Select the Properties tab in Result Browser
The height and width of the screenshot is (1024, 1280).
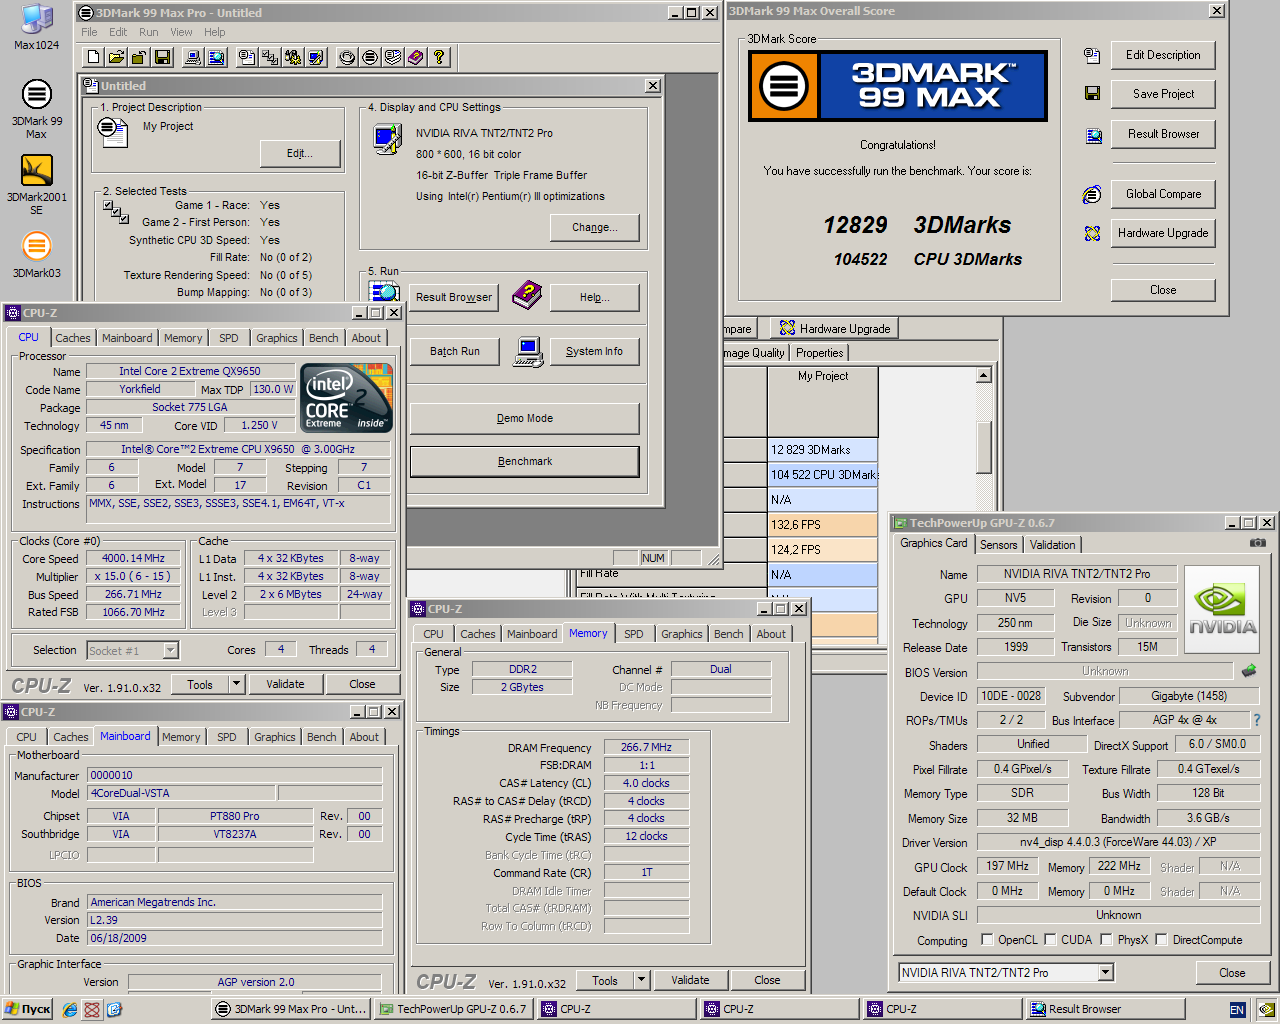(820, 353)
